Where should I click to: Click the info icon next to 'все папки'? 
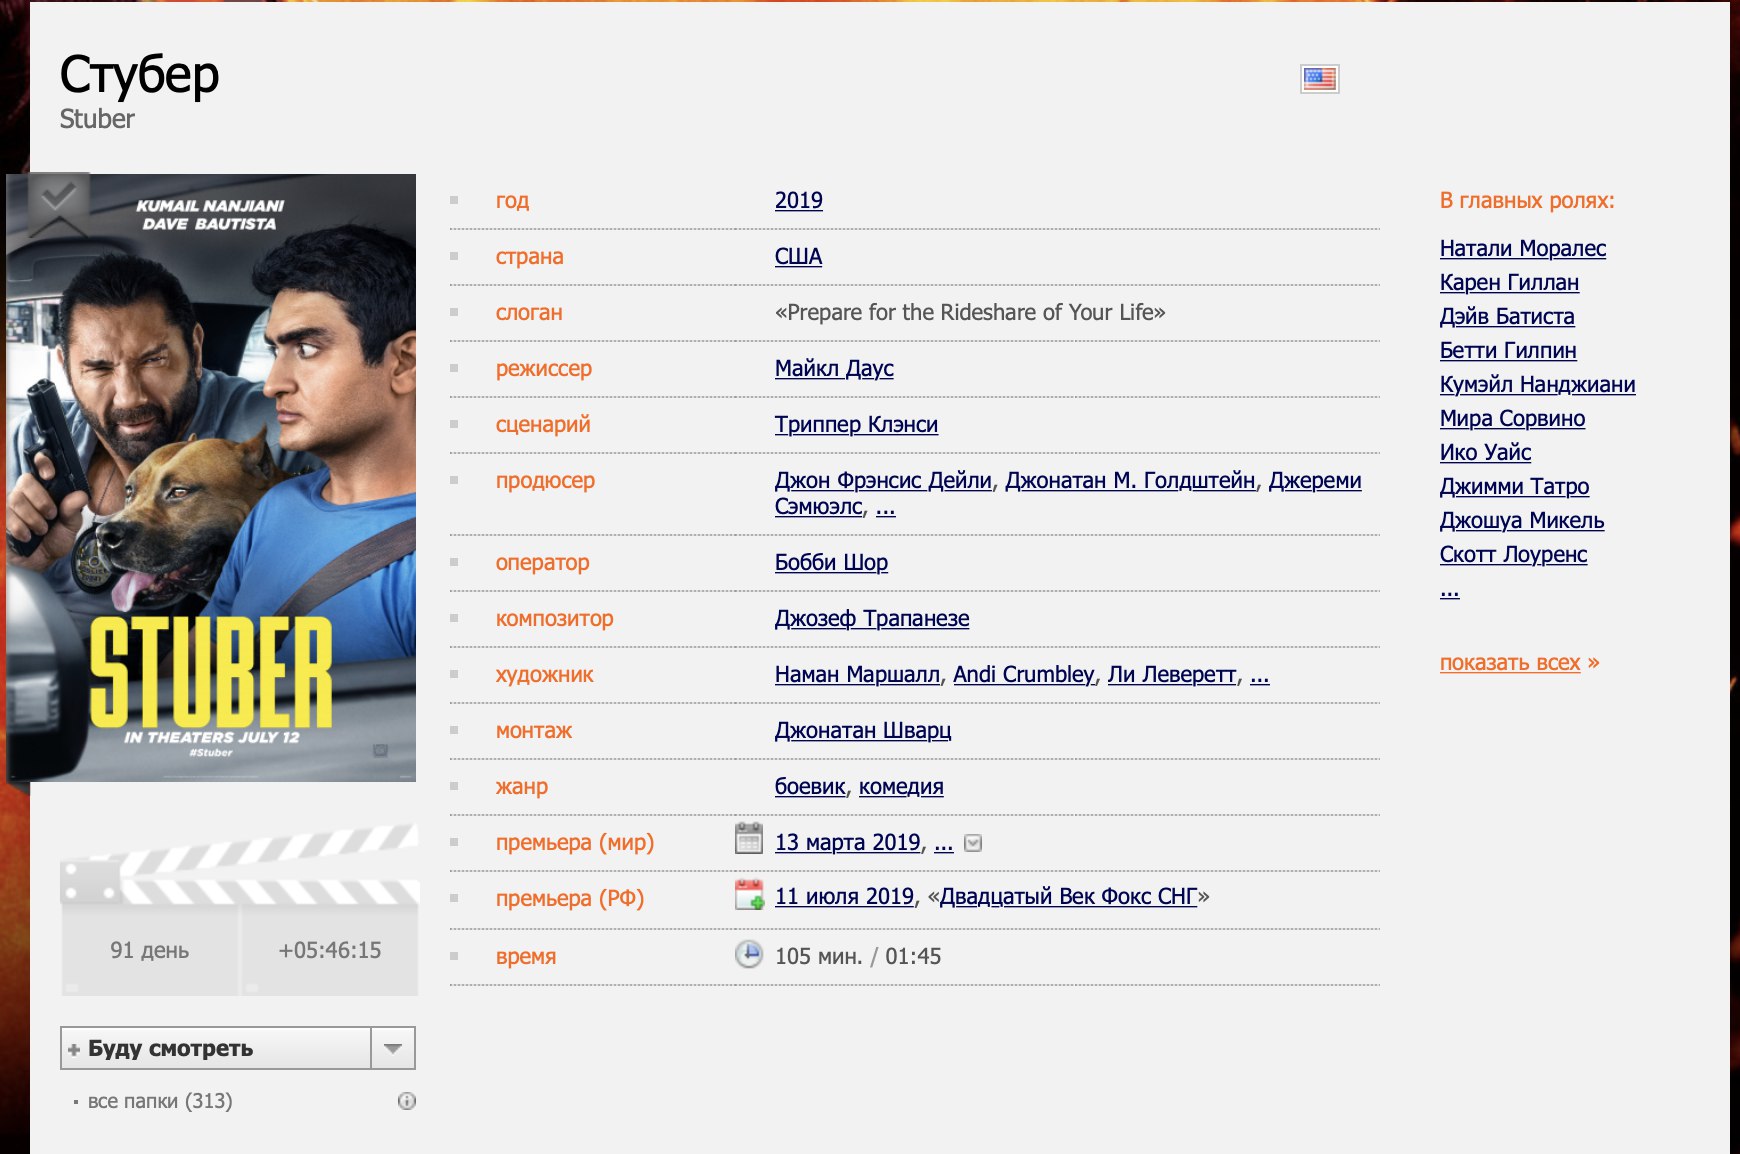click(407, 1101)
